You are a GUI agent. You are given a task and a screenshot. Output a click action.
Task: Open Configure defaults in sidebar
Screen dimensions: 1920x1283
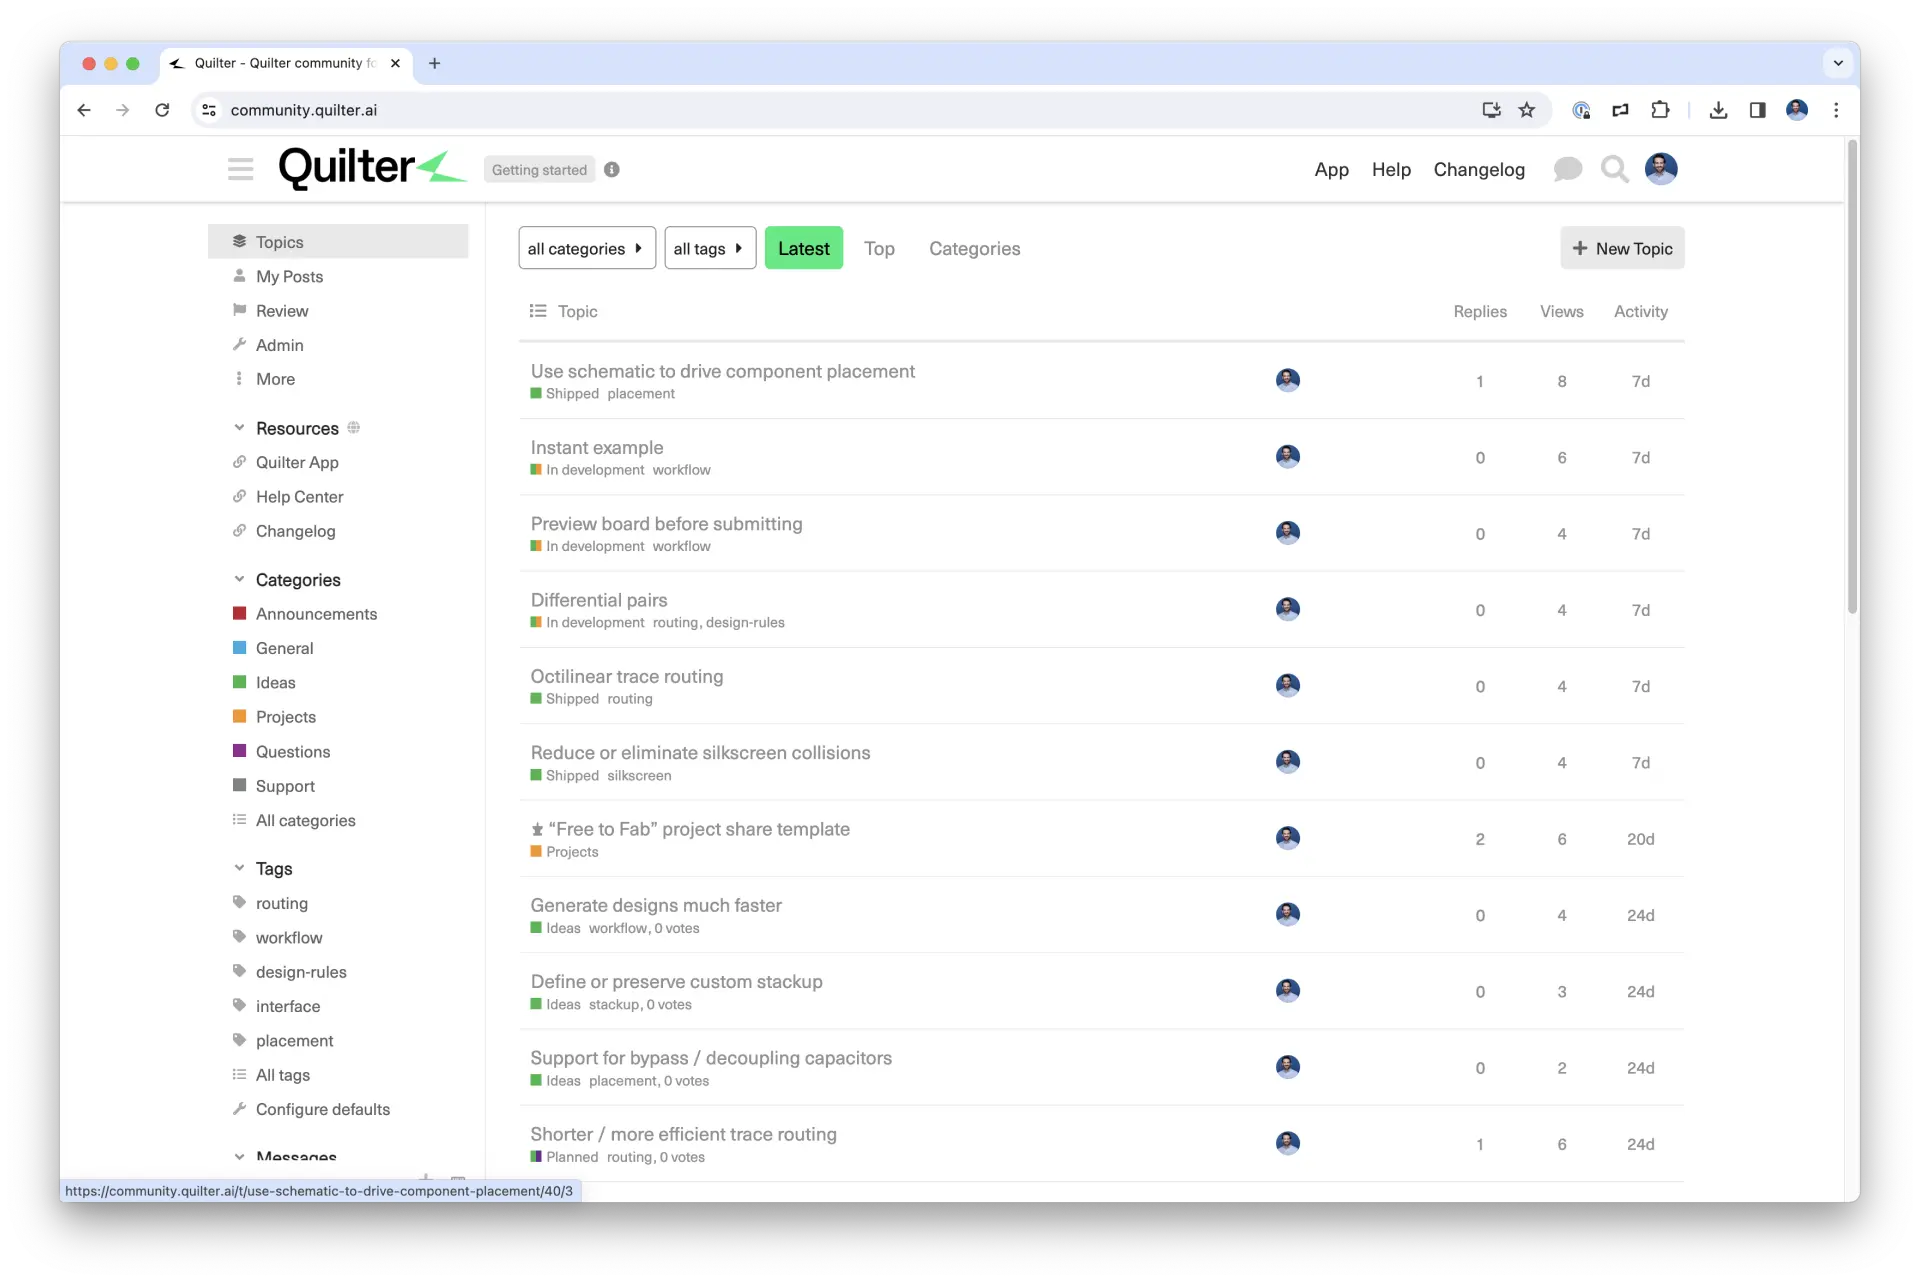coord(322,1109)
